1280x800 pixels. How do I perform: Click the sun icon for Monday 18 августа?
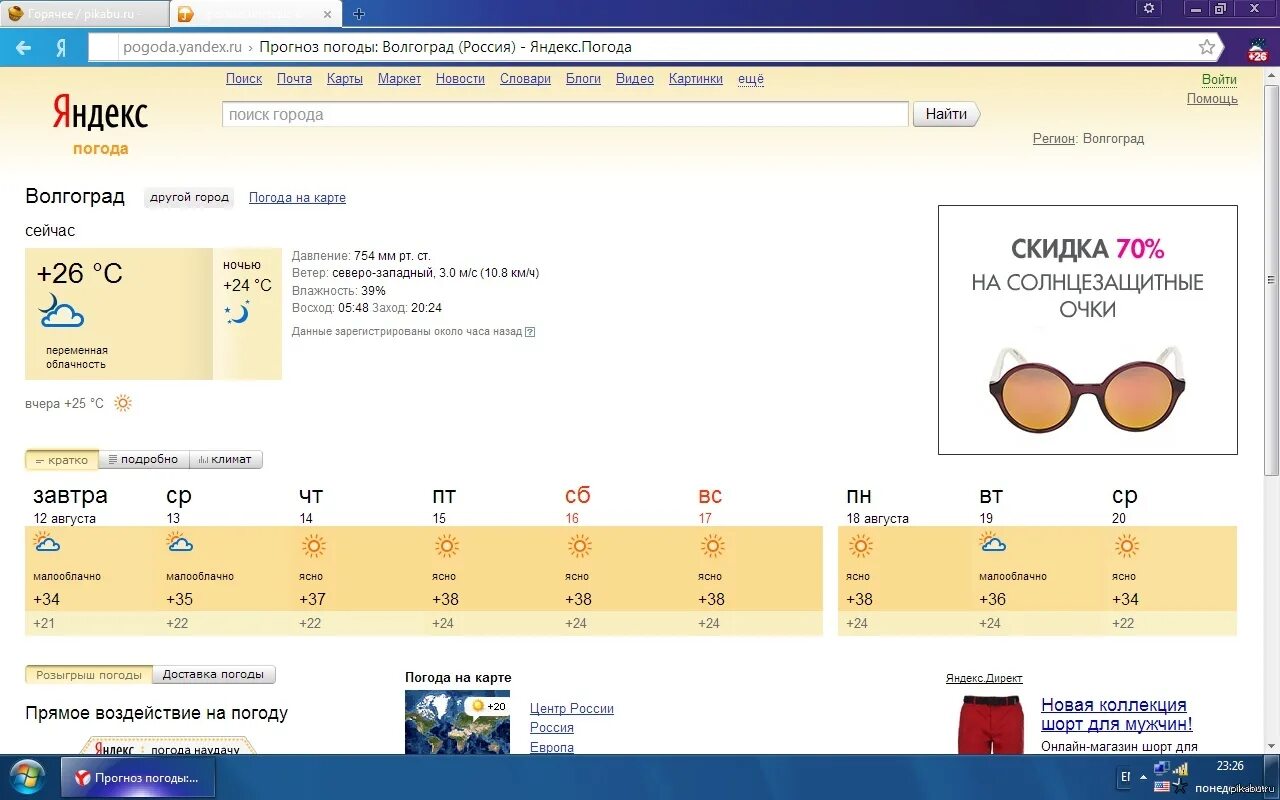860,546
